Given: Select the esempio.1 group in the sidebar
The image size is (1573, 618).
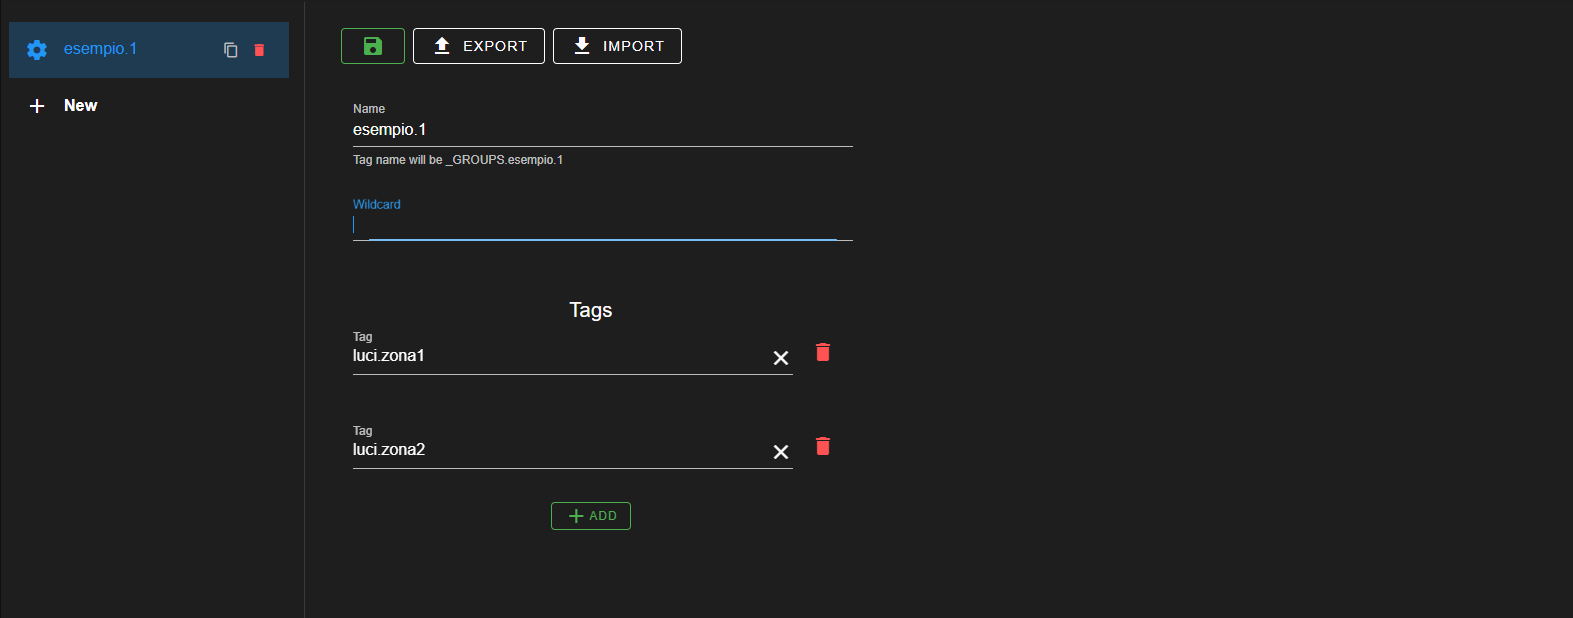Looking at the screenshot, I should [101, 49].
